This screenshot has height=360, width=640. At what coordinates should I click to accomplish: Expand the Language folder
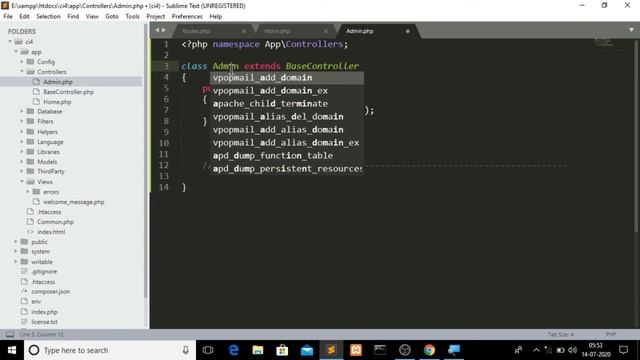[22, 142]
